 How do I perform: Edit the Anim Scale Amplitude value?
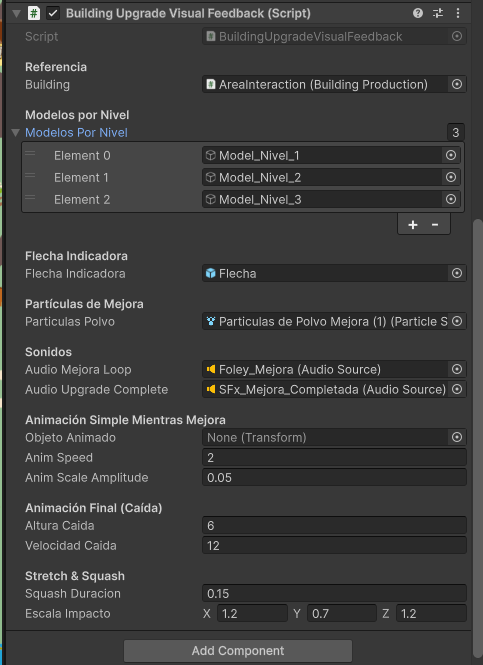334,478
